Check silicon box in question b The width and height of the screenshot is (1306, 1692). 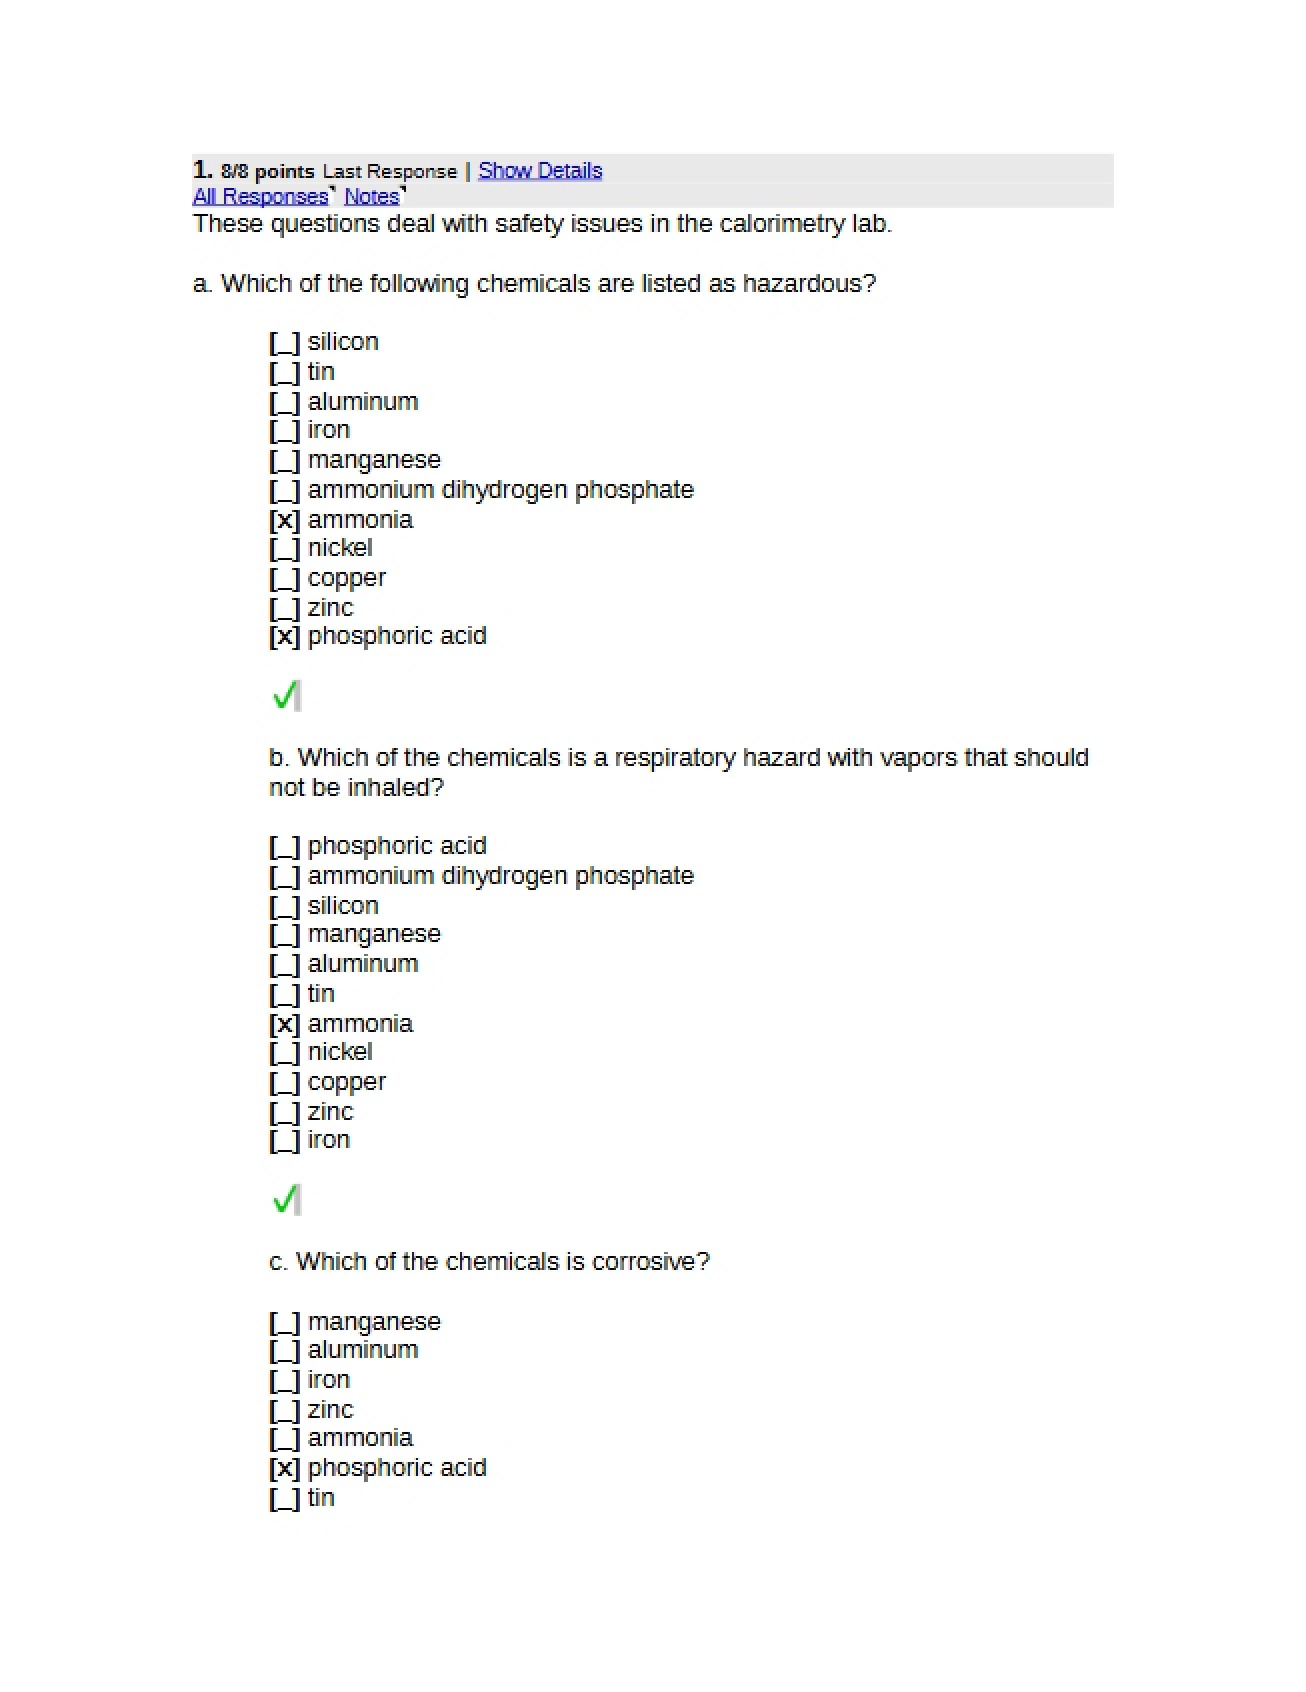click(285, 907)
